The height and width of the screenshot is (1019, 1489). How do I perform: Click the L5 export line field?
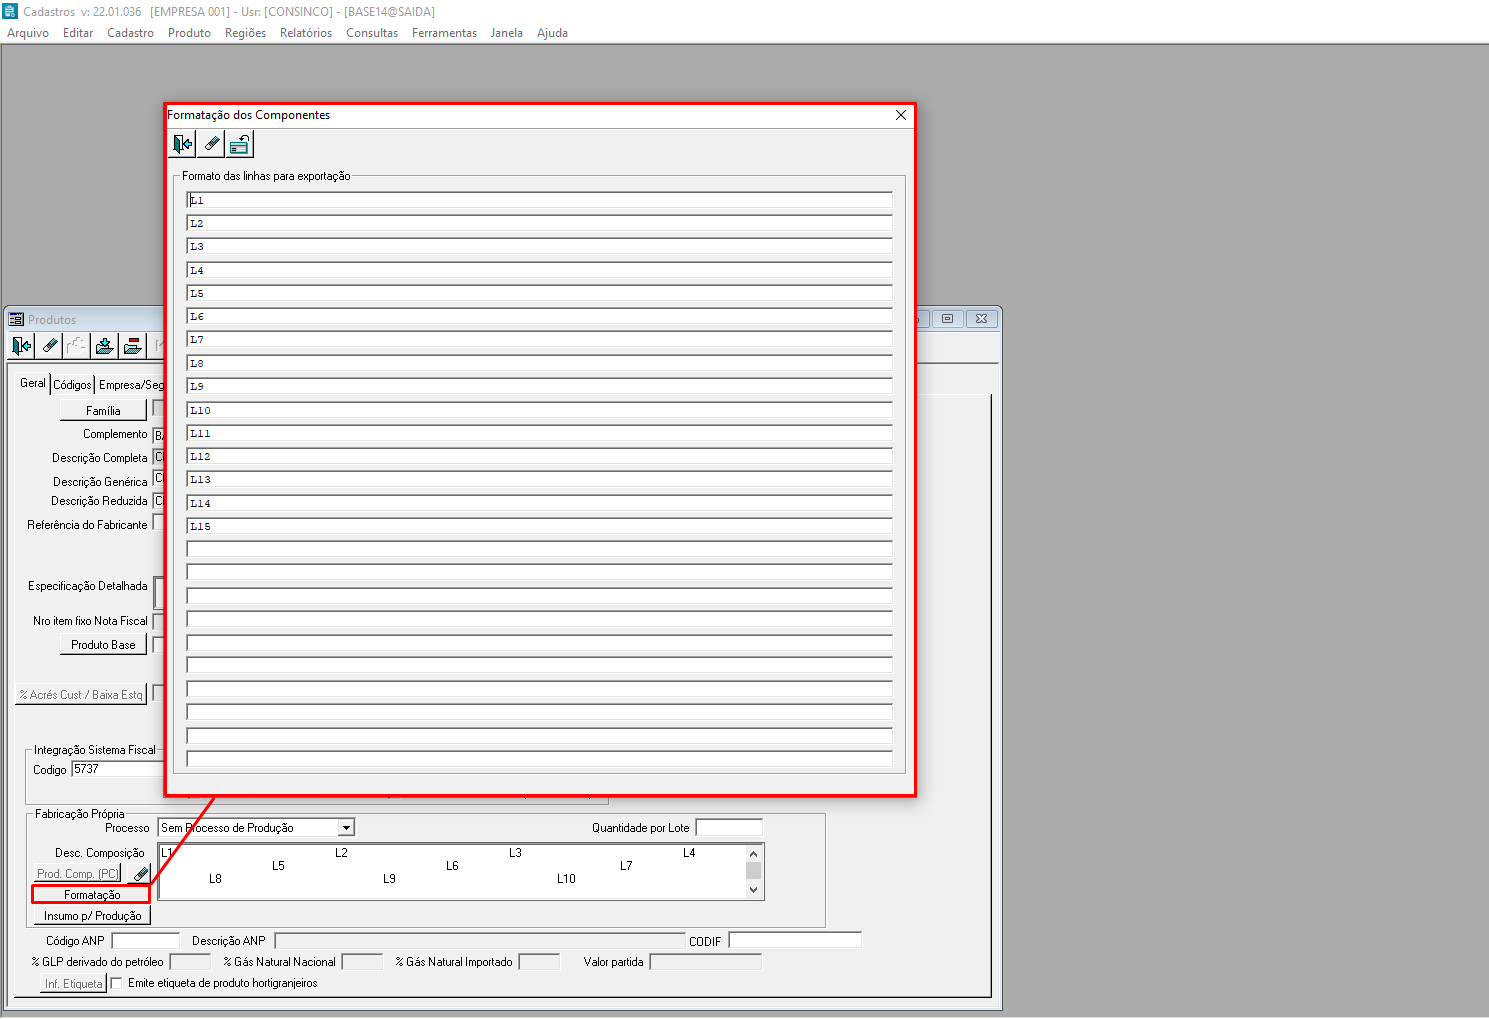tap(539, 293)
